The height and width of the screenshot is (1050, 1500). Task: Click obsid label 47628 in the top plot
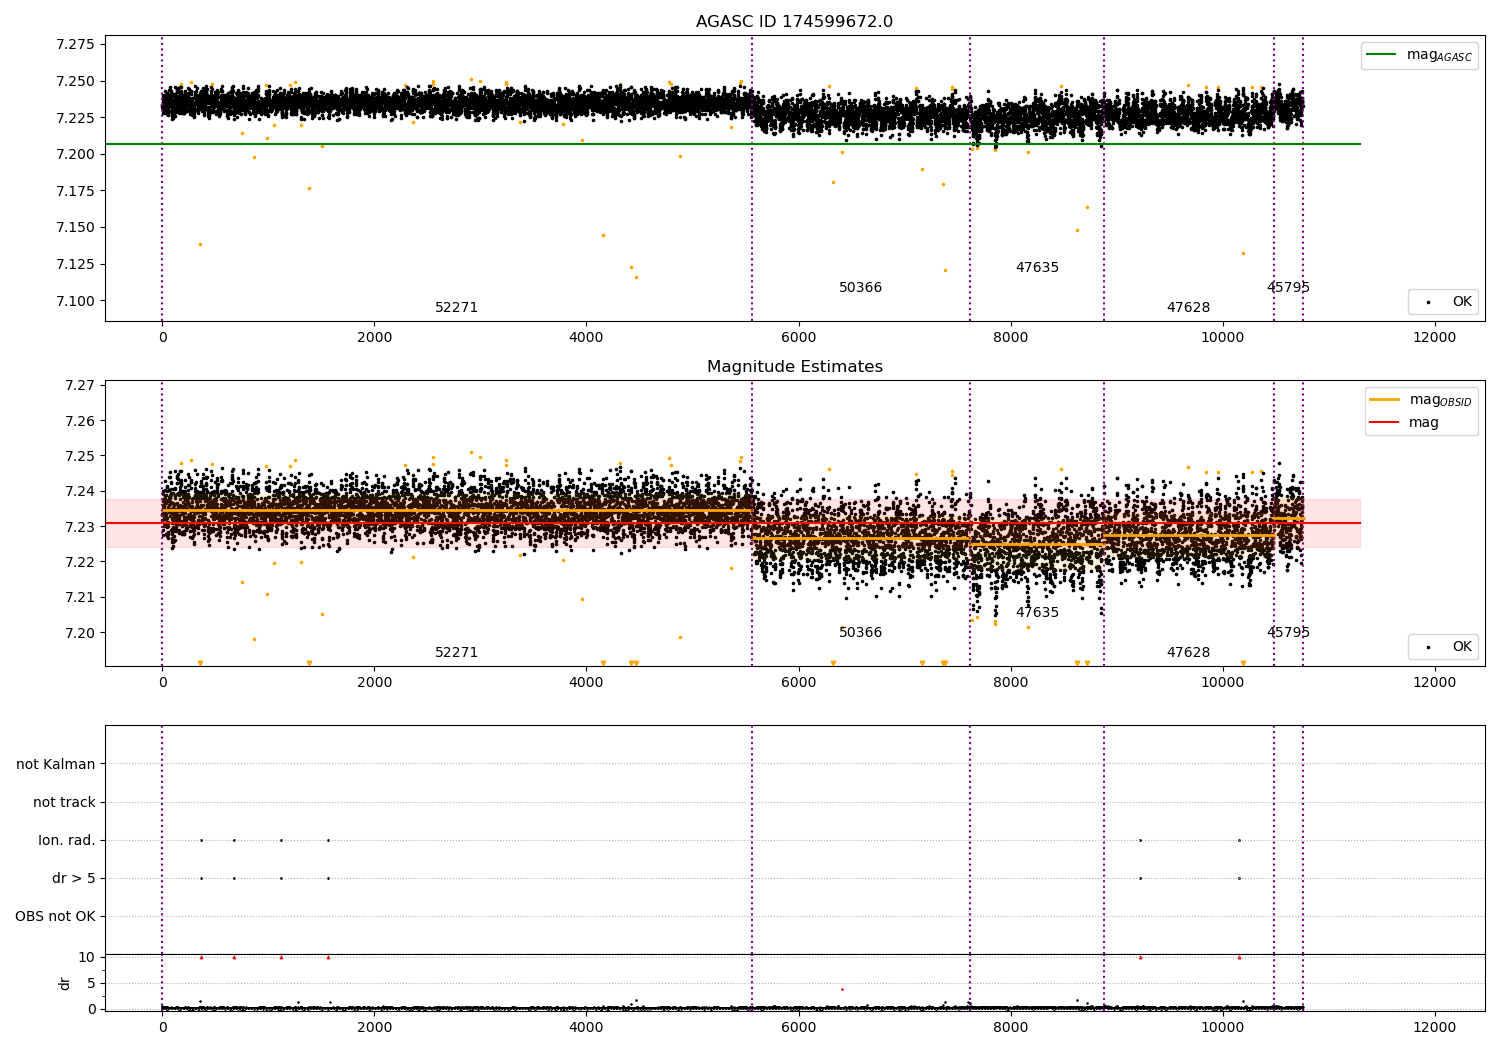pyautogui.click(x=1188, y=308)
